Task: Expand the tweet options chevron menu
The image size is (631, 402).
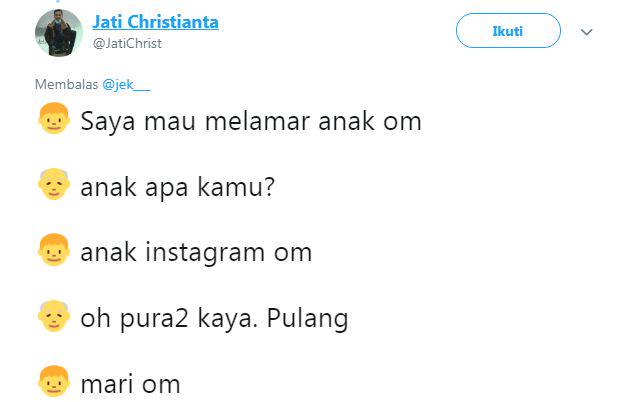Action: 587,32
